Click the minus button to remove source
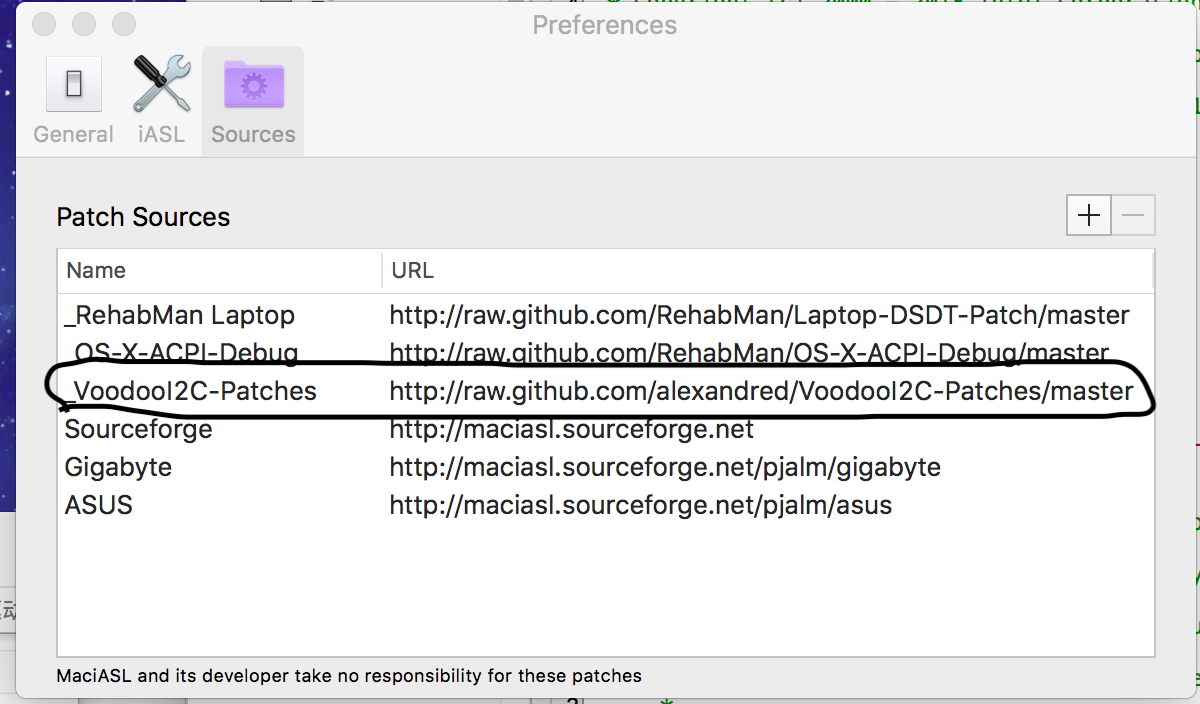The image size is (1200, 704). pyautogui.click(x=1133, y=215)
